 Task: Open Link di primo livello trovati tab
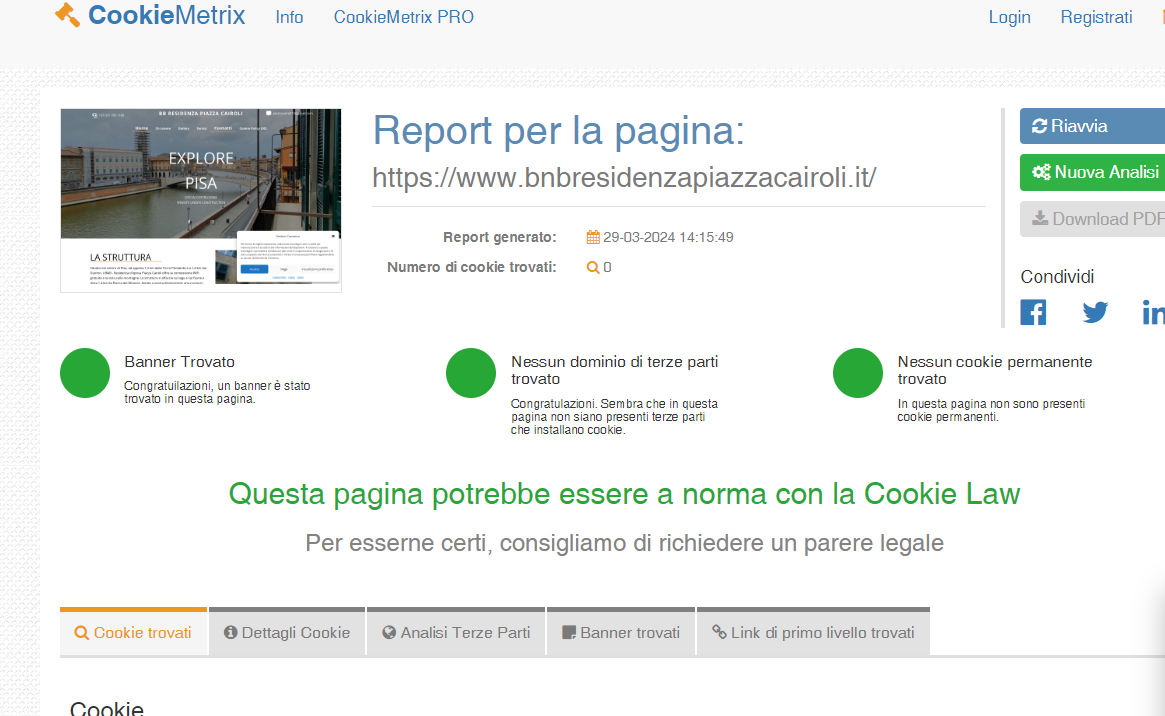pos(814,632)
